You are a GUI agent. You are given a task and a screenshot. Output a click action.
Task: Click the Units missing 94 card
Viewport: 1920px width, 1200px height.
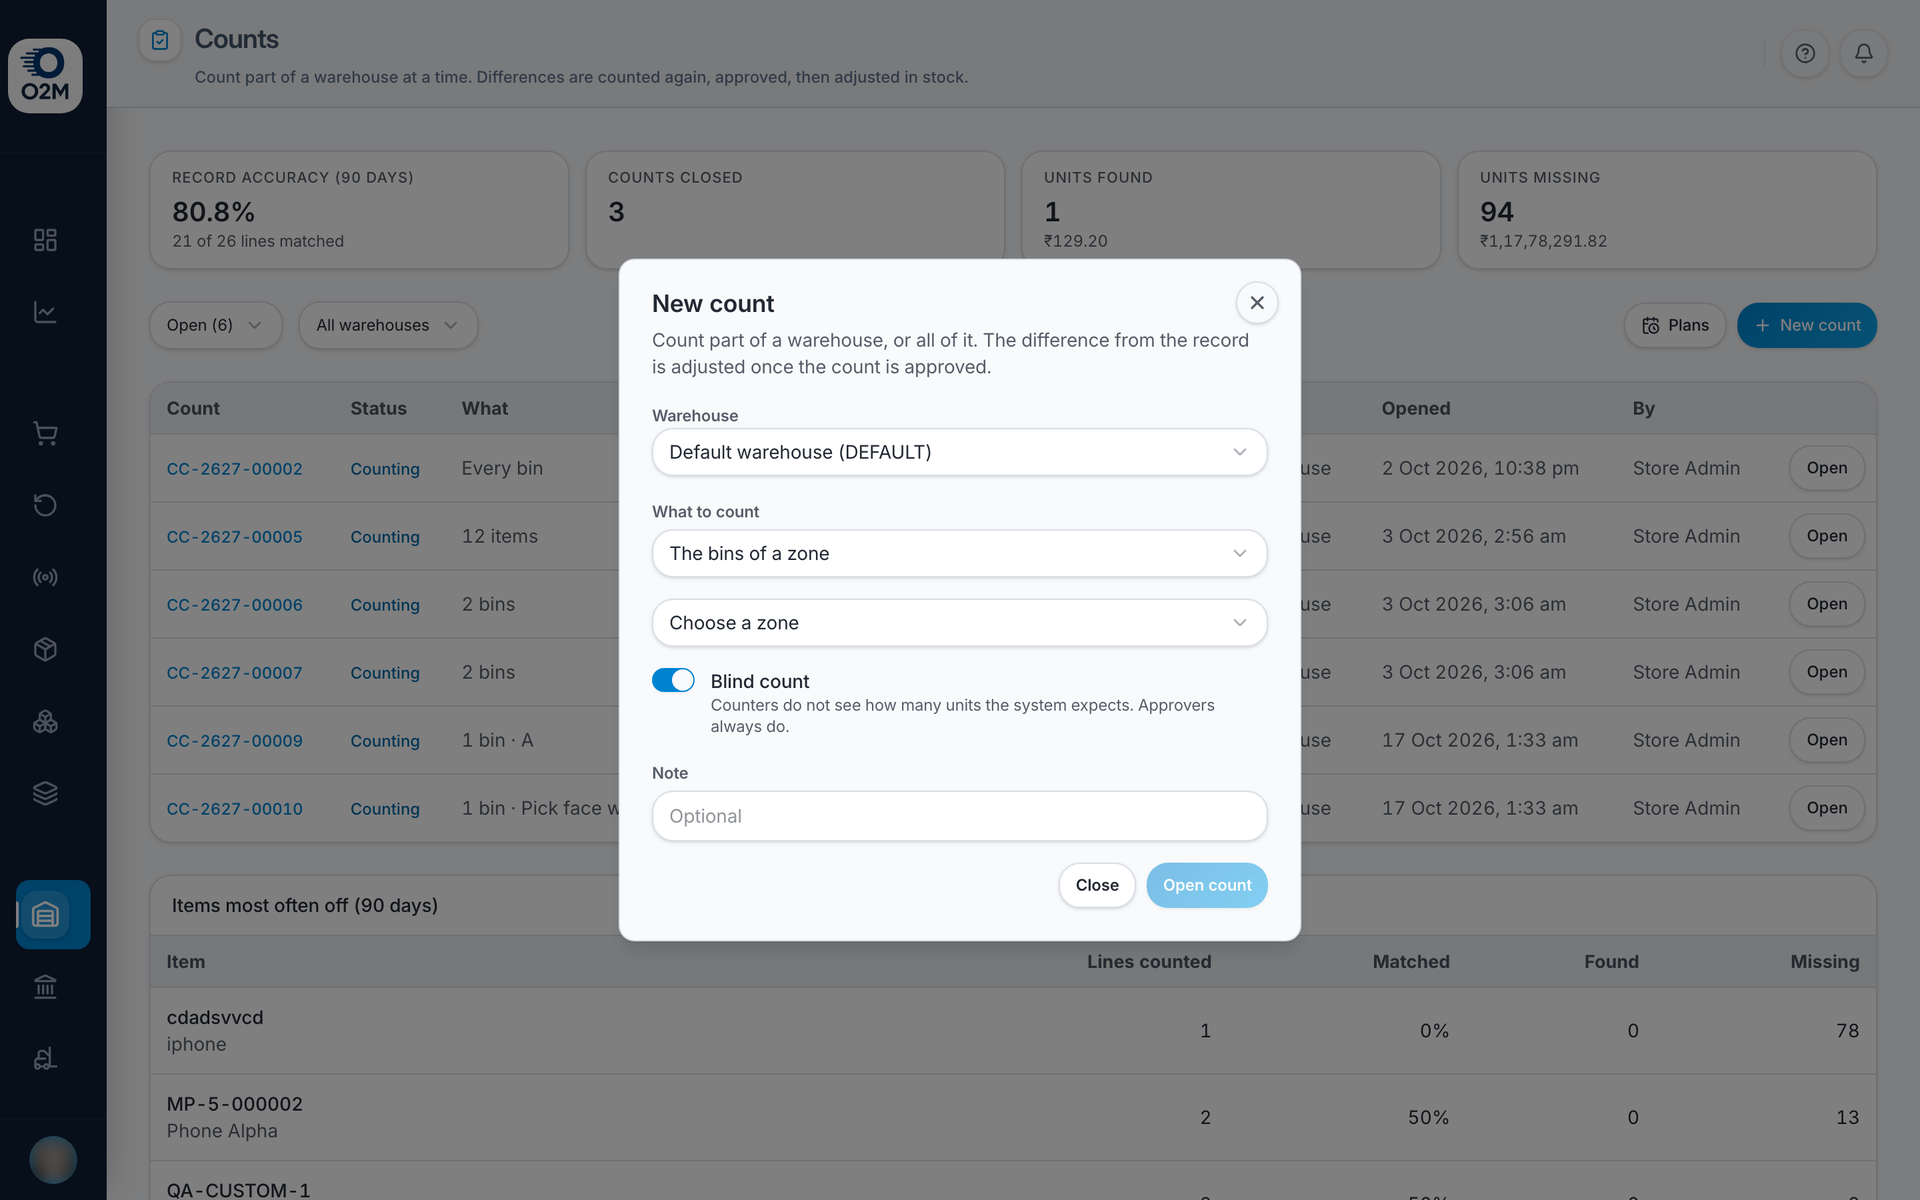tap(1666, 210)
